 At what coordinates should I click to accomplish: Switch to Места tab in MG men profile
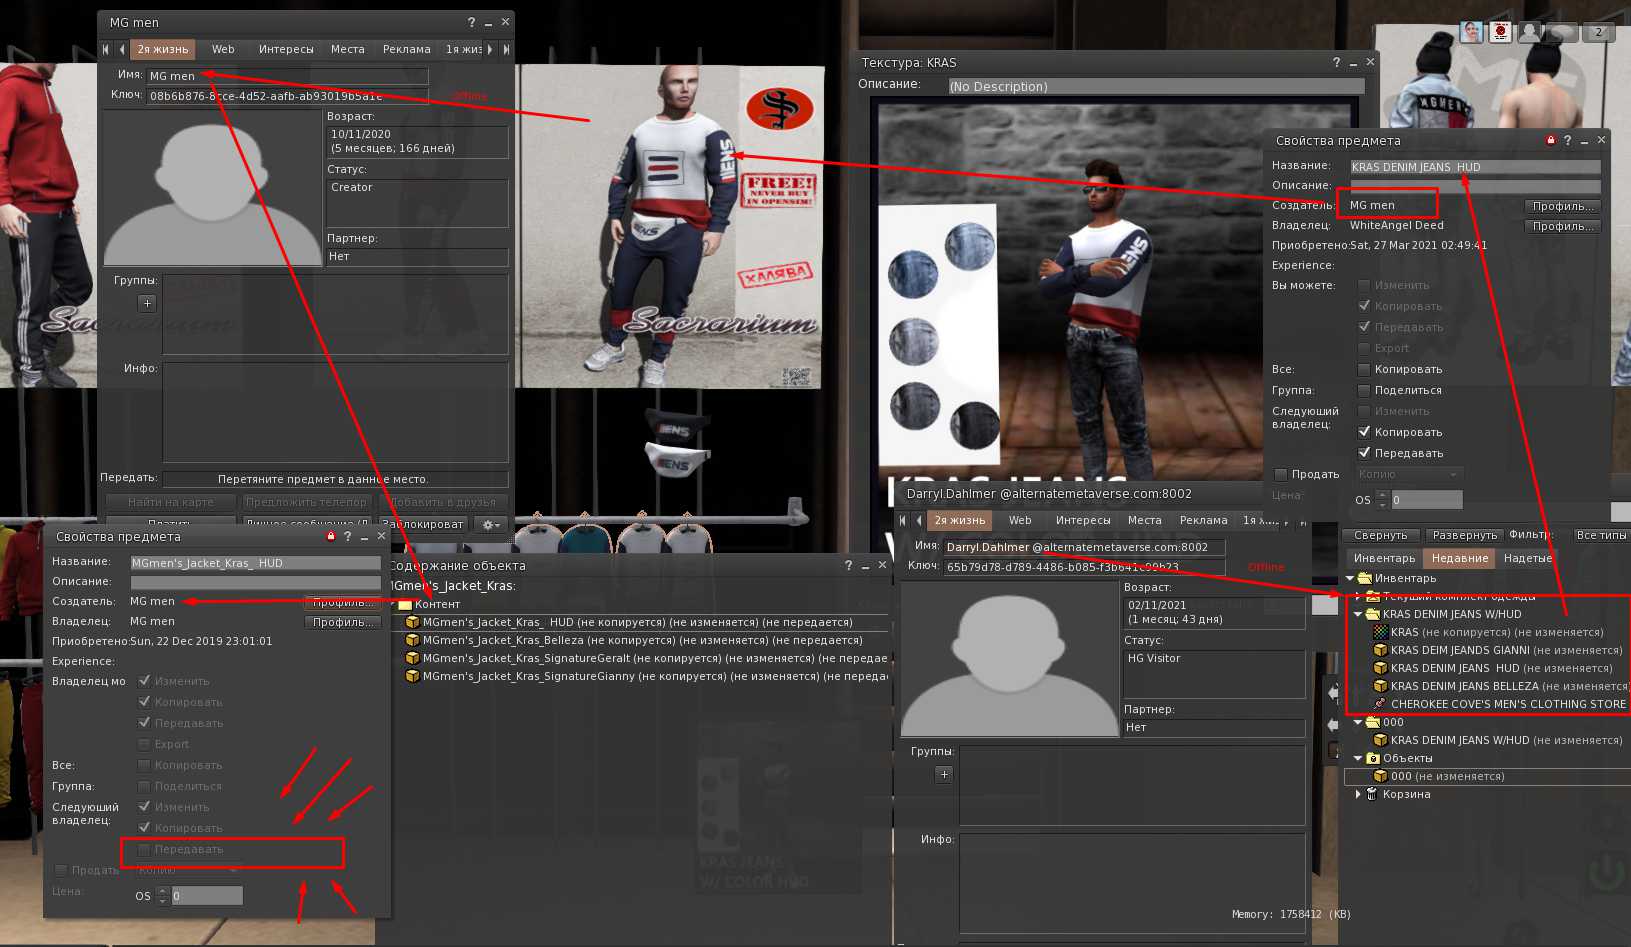coord(348,49)
